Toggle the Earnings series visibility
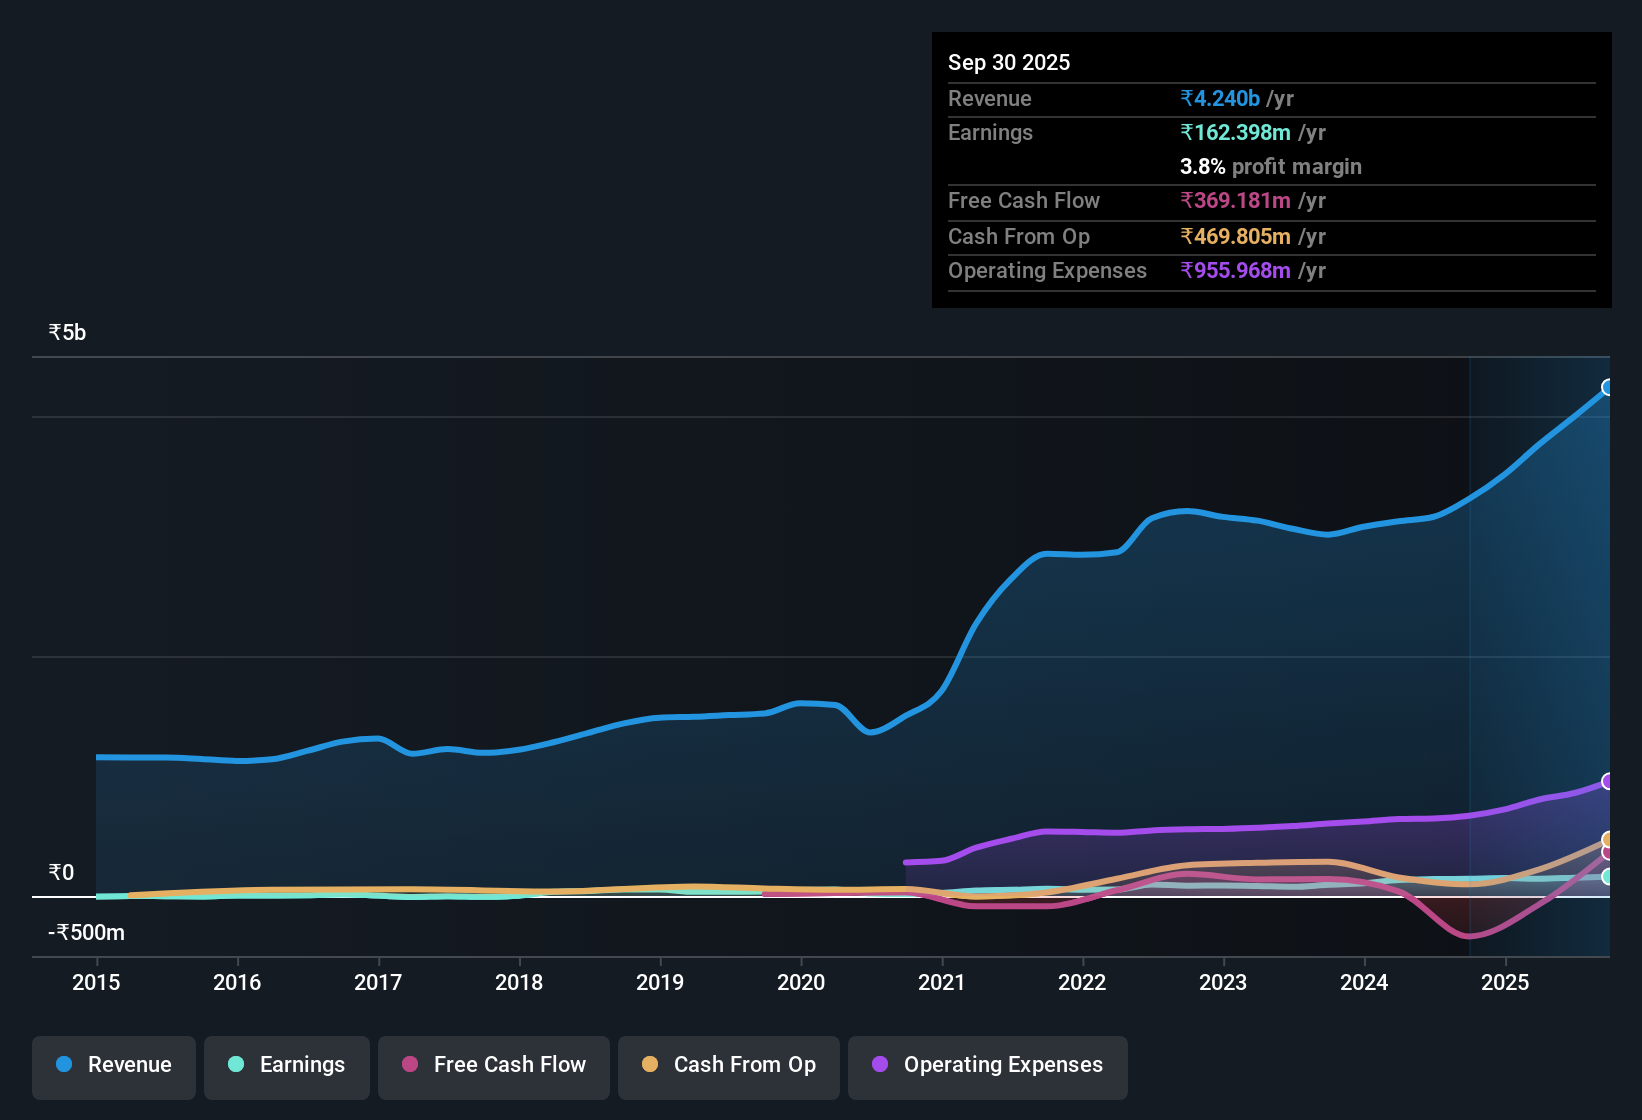This screenshot has height=1120, width=1642. click(286, 1067)
